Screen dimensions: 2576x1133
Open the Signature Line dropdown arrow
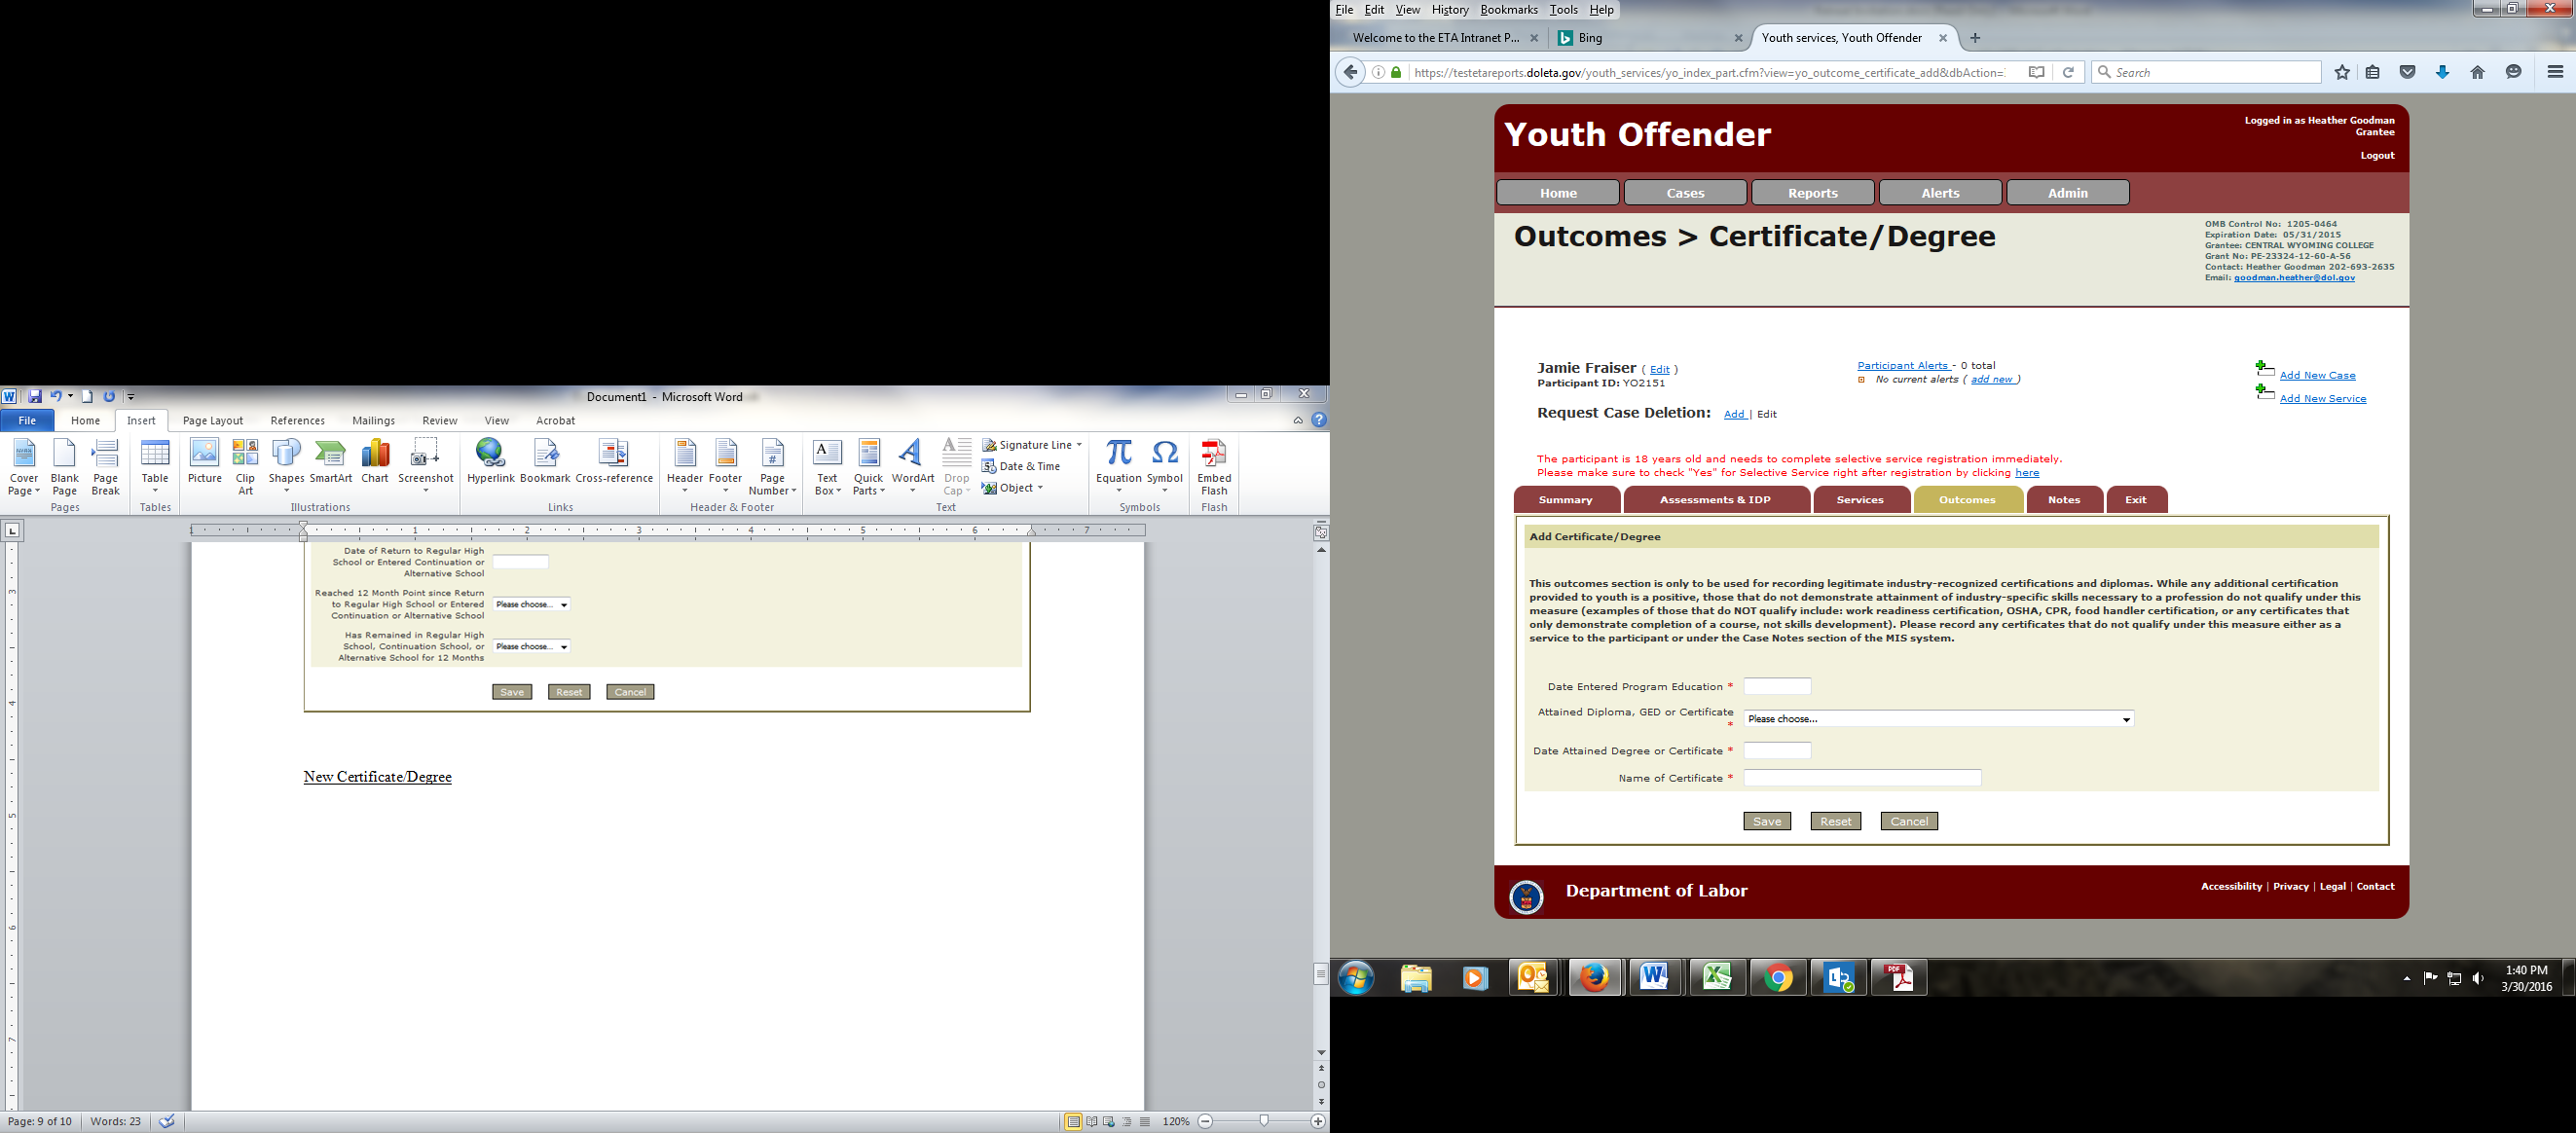(1079, 445)
